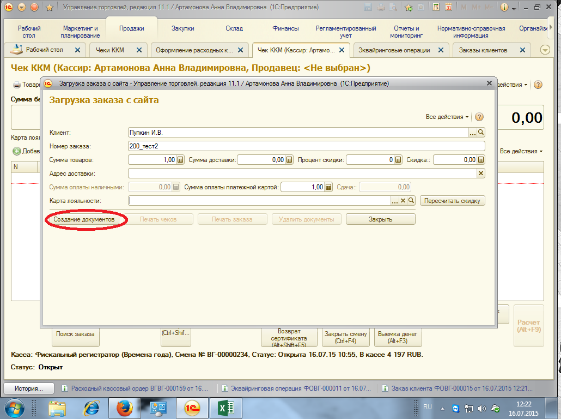The image size is (561, 419).
Task: Click the Поиск заказа button
Action: click(75, 337)
